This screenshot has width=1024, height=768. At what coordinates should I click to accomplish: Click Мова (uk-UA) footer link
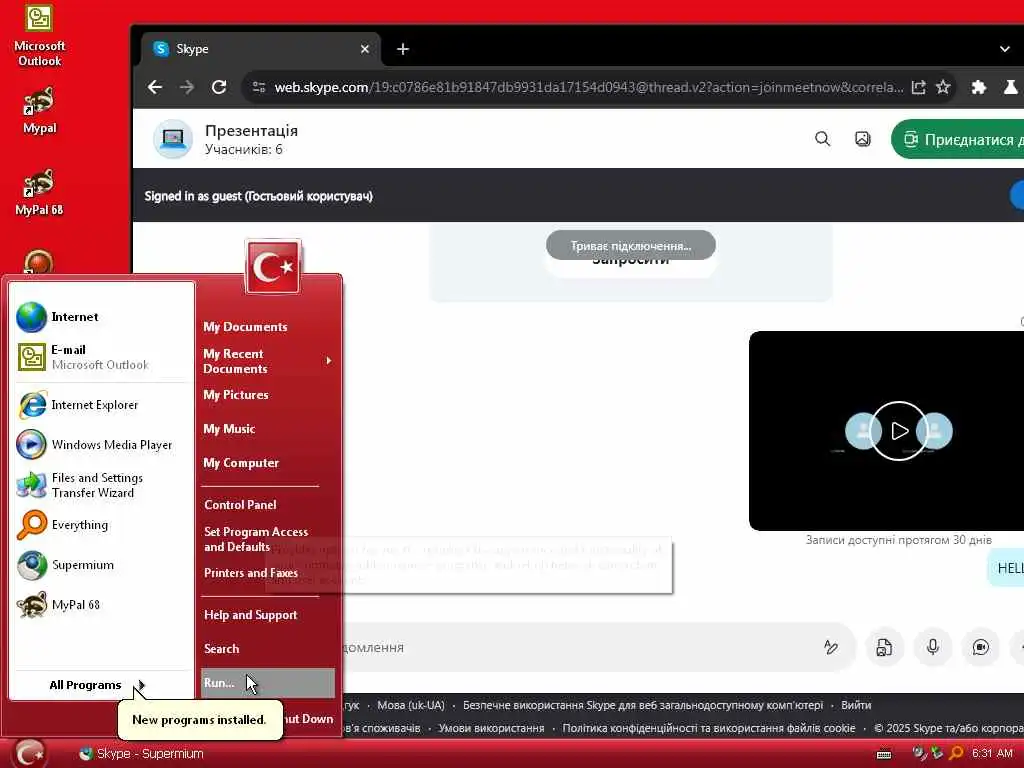pyautogui.click(x=411, y=705)
